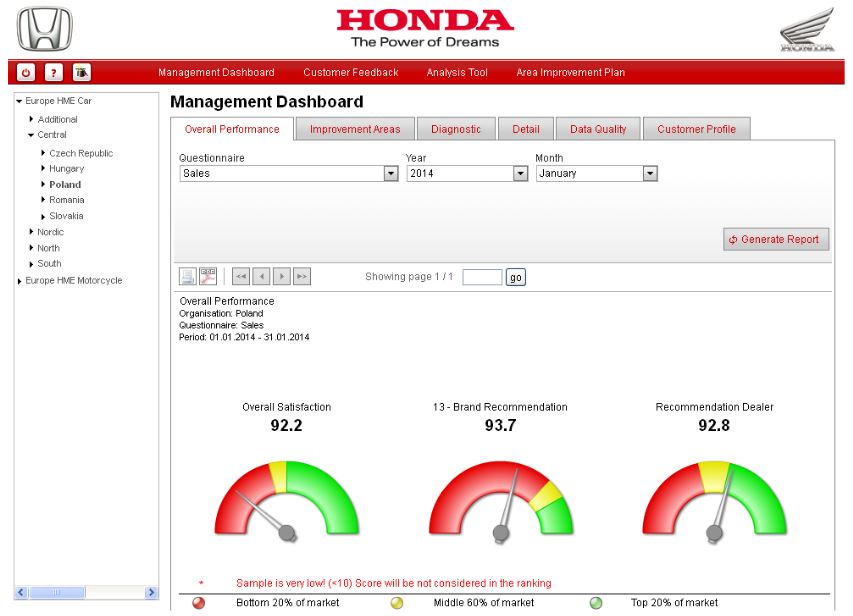Click the Honda H car logo

click(x=45, y=29)
